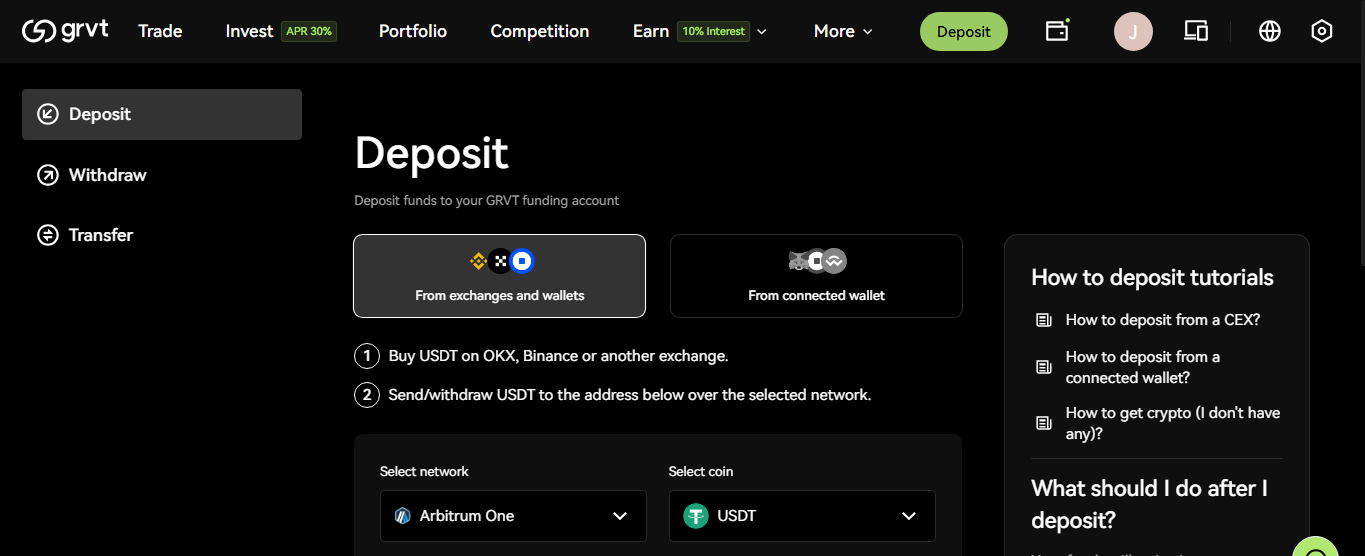The height and width of the screenshot is (556, 1365).
Task: Open the wallet icon in header
Action: coord(1057,31)
